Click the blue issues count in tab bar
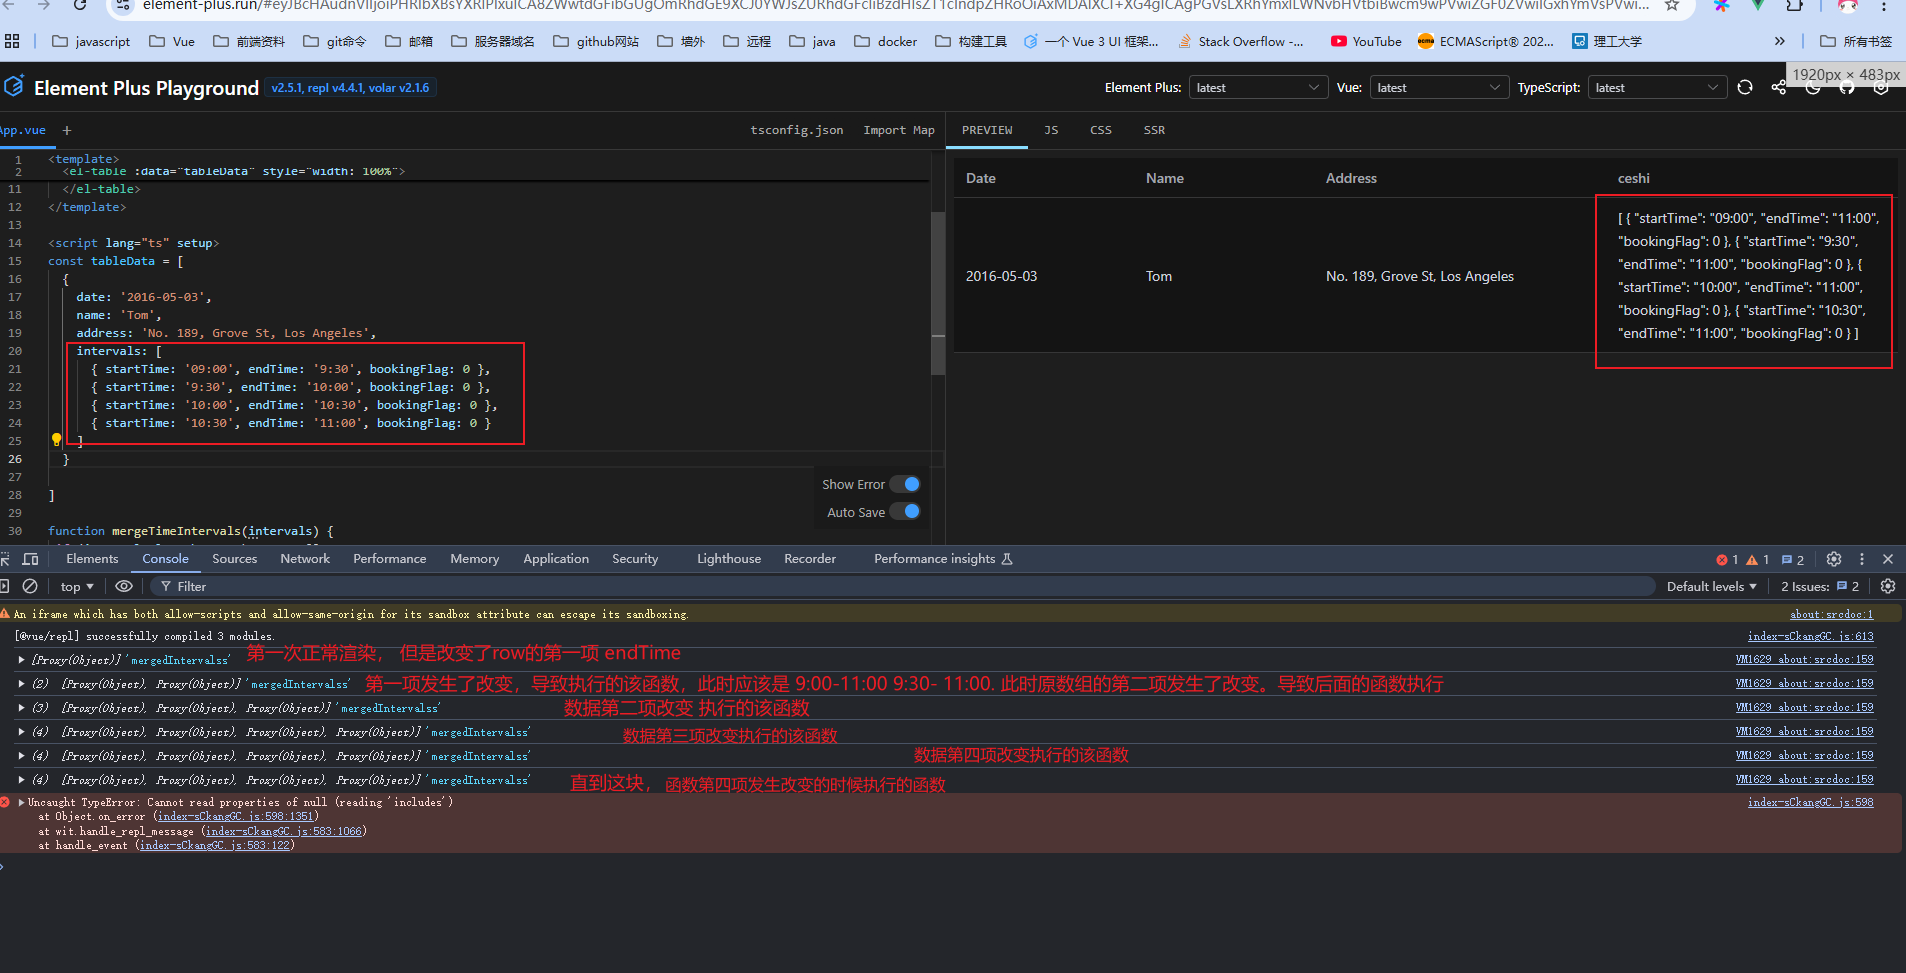The width and height of the screenshot is (1906, 973). (x=1793, y=560)
